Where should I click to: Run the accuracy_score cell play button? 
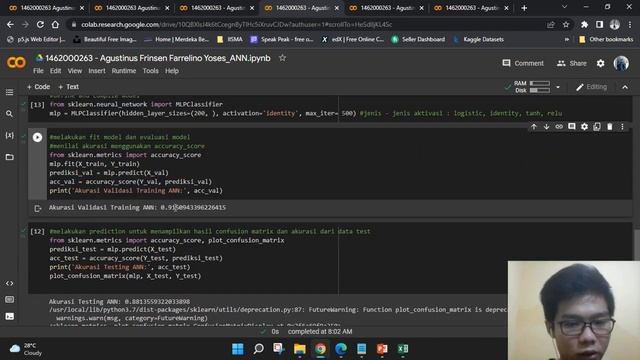(37, 137)
